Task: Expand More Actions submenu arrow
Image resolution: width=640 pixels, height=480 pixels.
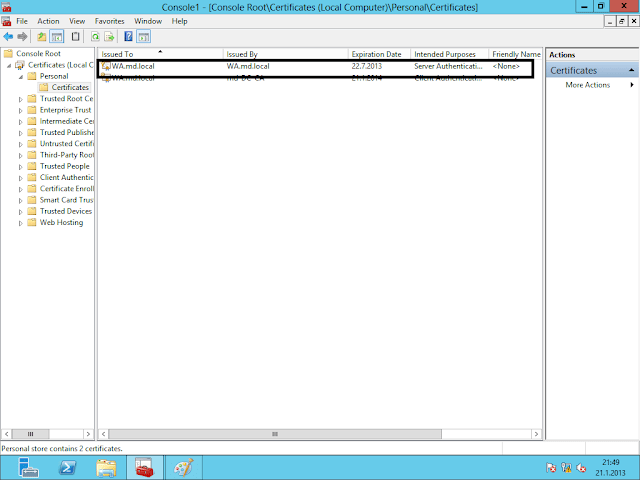Action: [x=631, y=85]
